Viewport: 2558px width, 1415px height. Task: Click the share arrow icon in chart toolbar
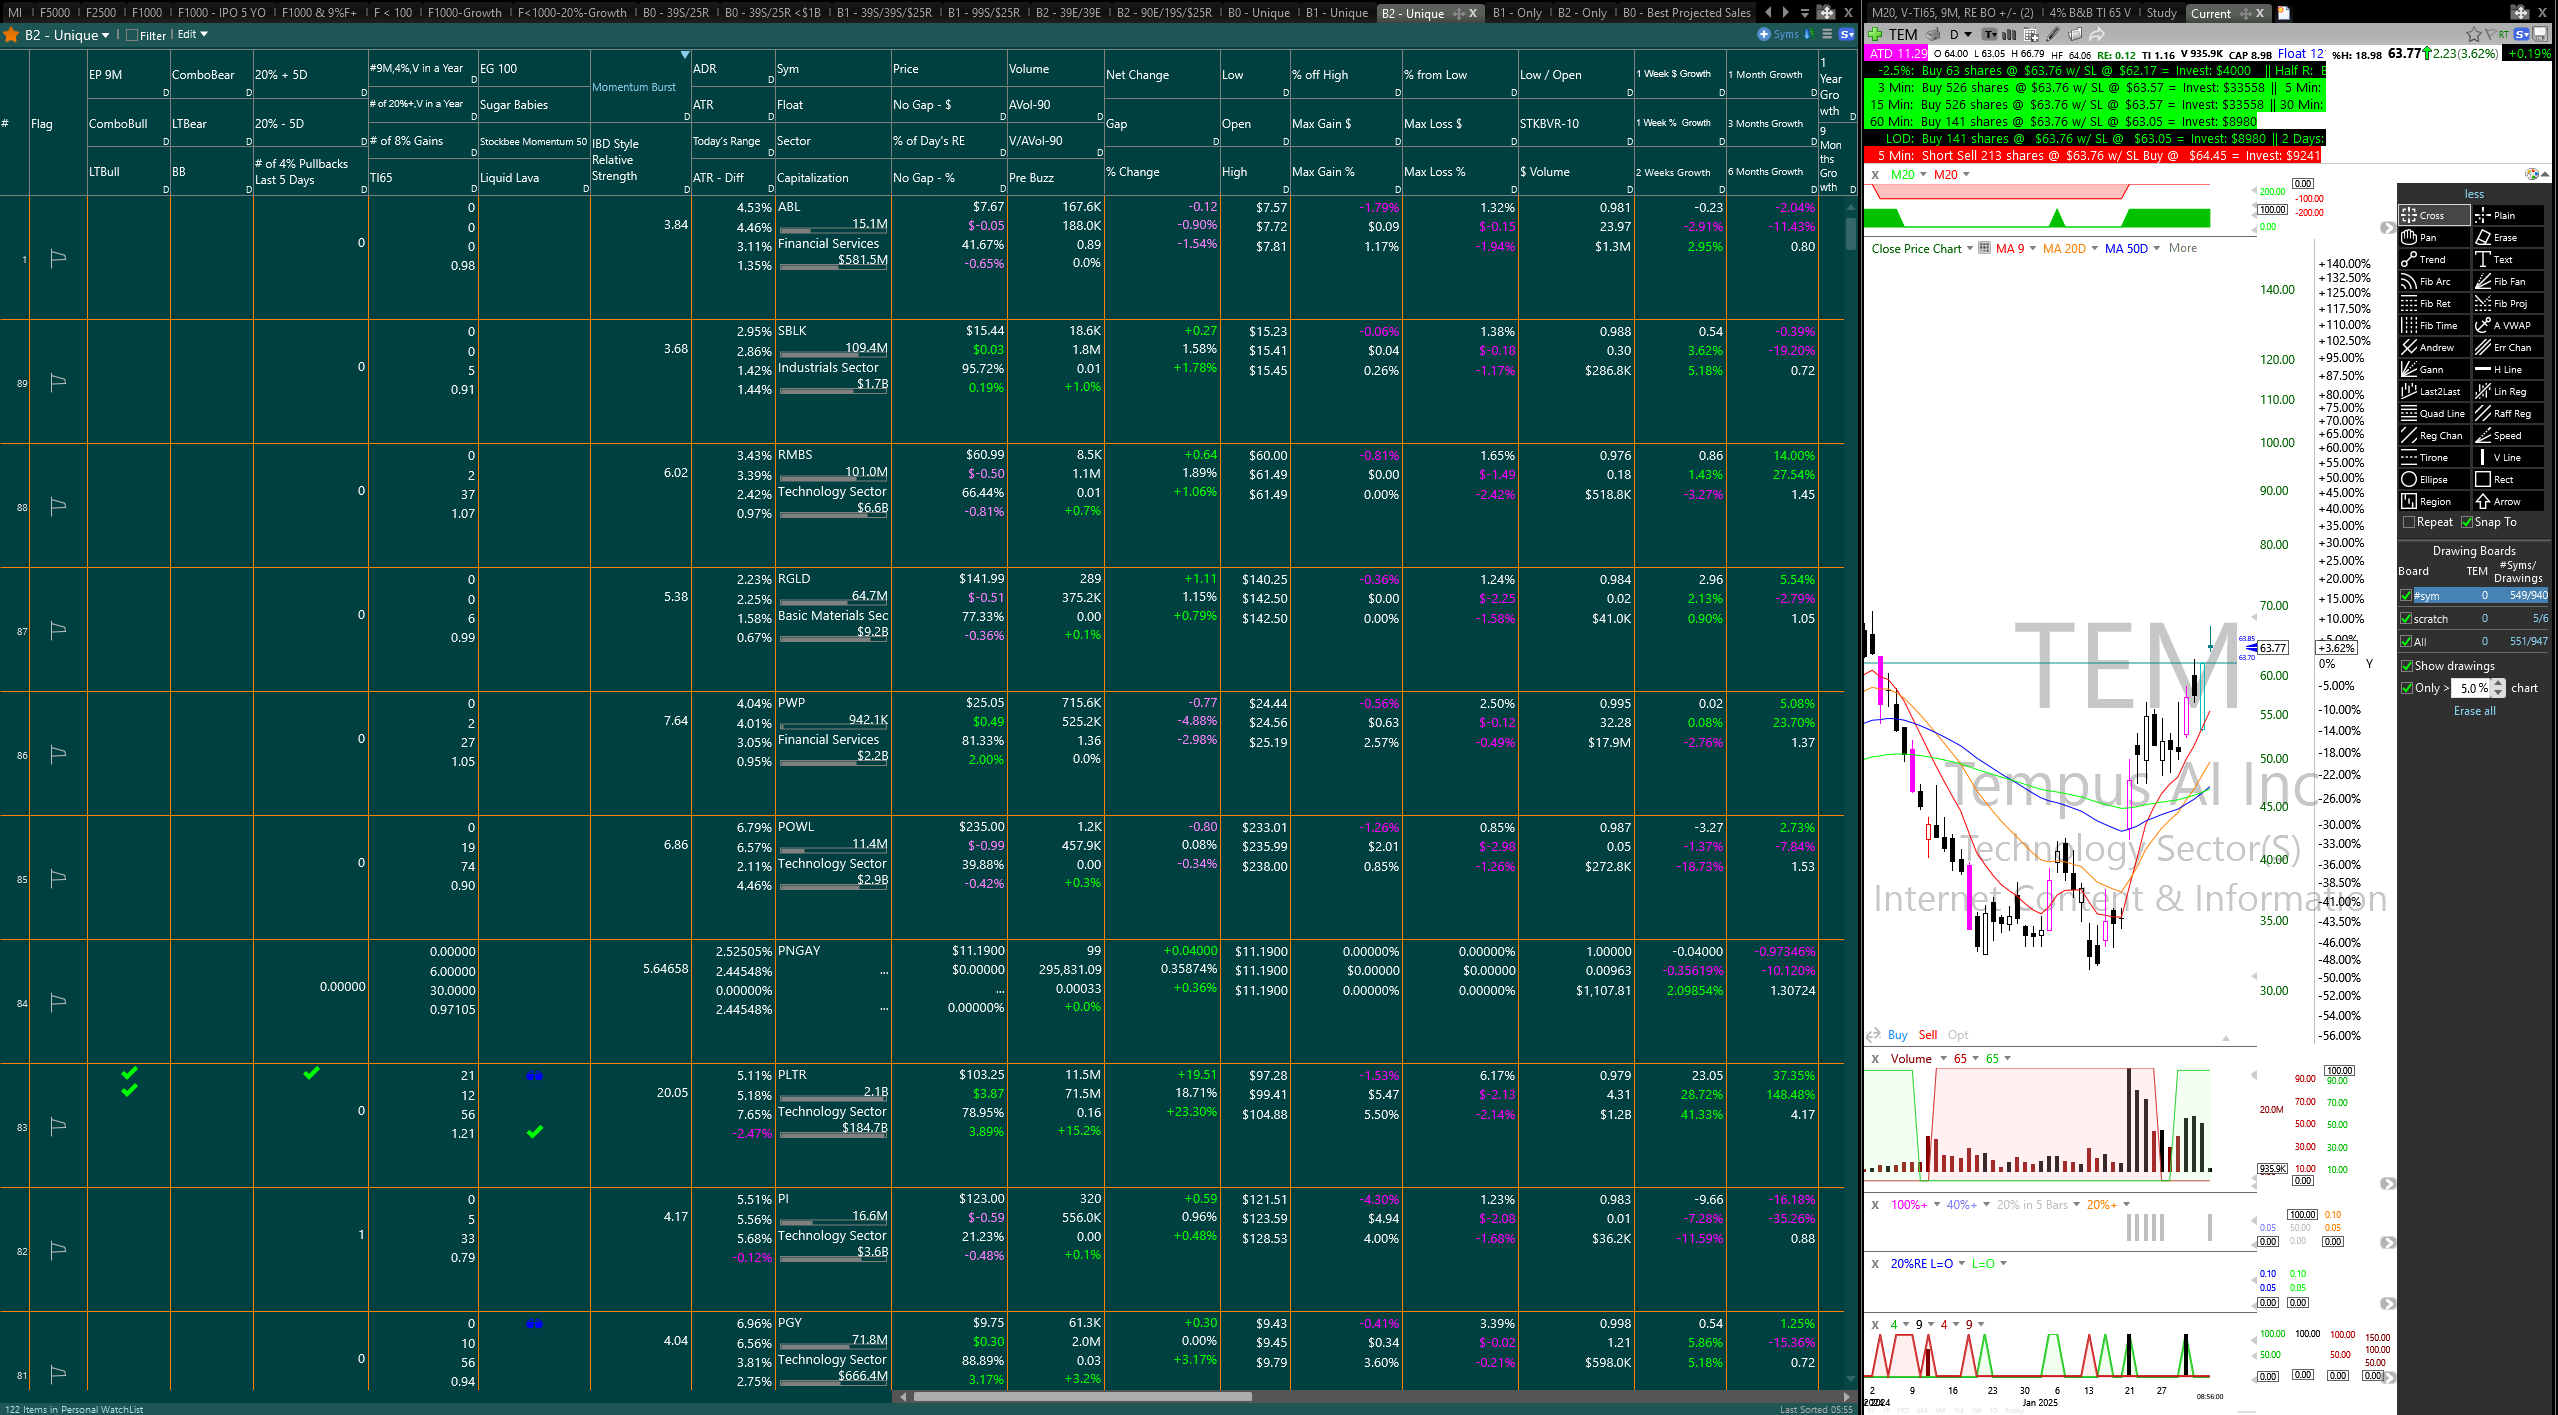pyautogui.click(x=2097, y=34)
